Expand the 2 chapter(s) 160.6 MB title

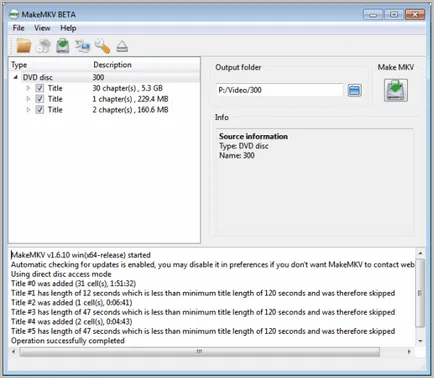tap(28, 110)
